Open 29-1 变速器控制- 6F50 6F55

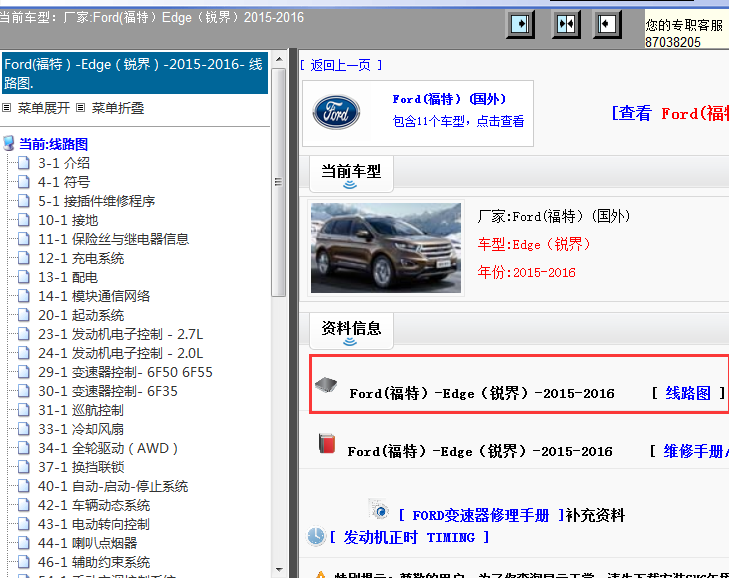click(x=125, y=372)
